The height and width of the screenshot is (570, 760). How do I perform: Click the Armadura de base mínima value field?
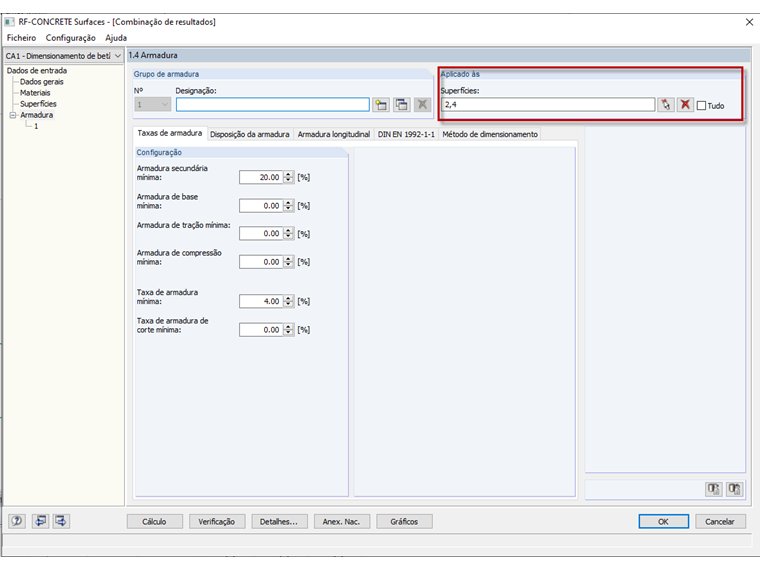(261, 206)
